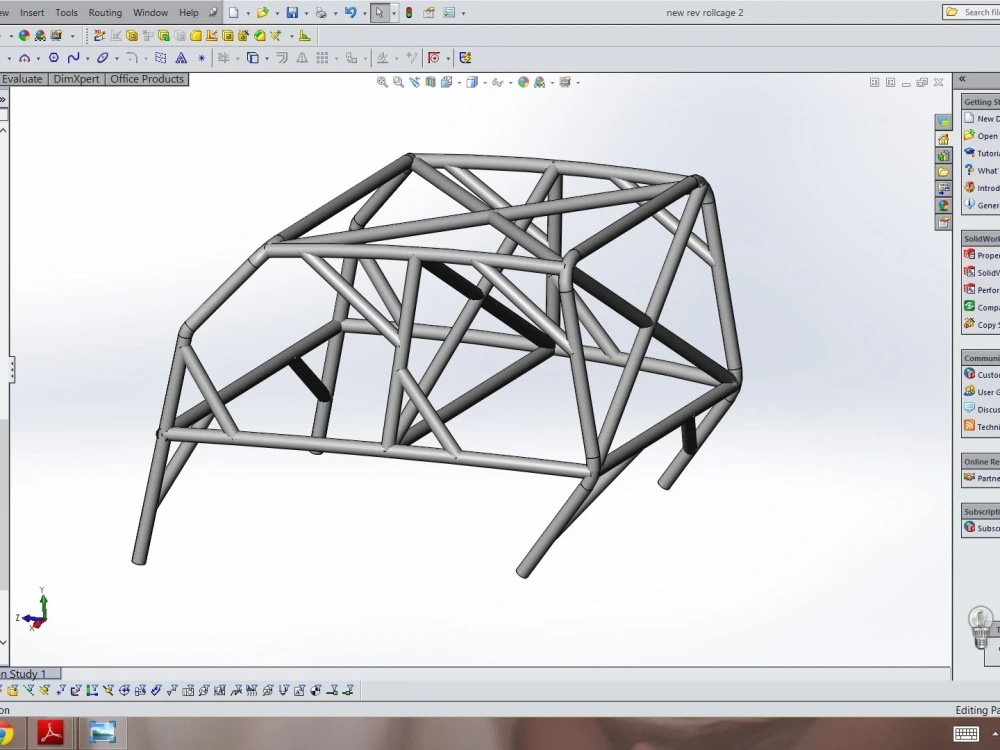This screenshot has width=1000, height=750.
Task: Open dropdown arrow next to Undo
Action: (364, 13)
